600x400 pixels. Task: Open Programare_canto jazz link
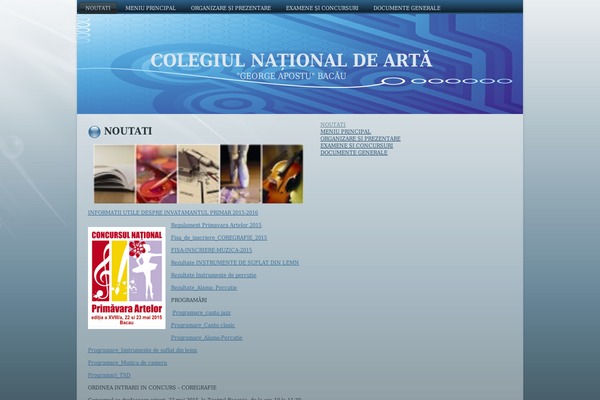pyautogui.click(x=201, y=313)
